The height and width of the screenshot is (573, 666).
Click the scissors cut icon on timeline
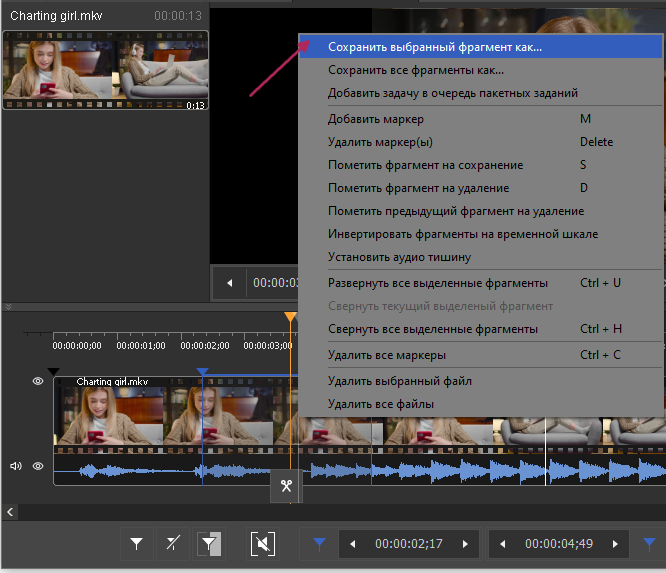click(286, 486)
